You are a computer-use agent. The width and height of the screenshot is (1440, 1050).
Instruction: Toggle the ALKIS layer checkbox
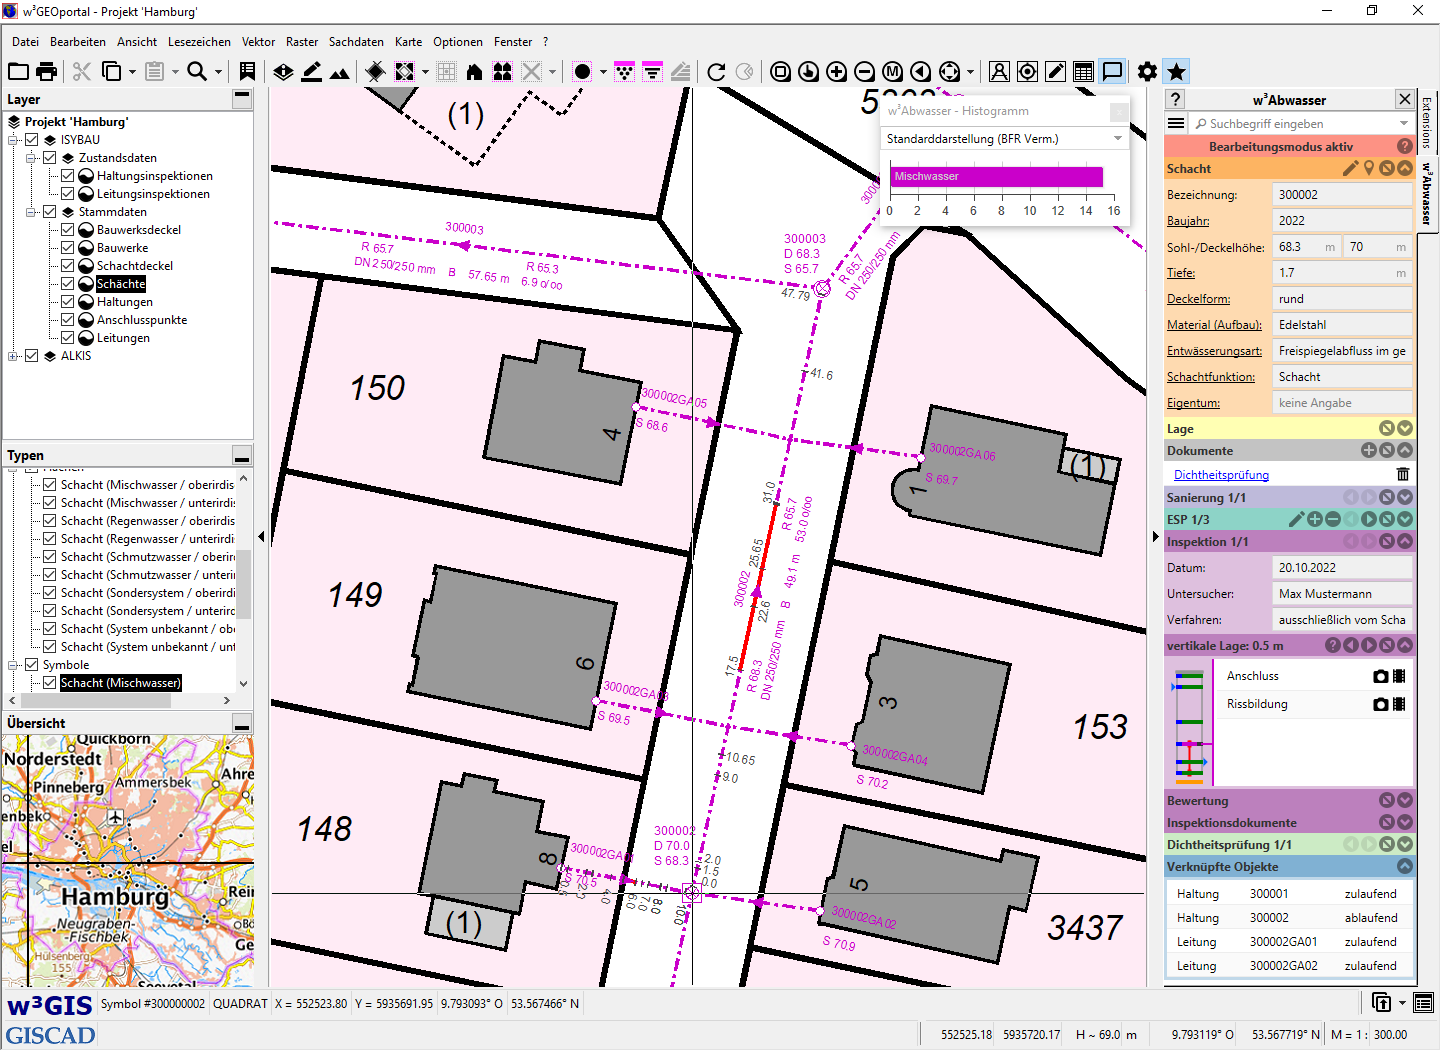[32, 356]
